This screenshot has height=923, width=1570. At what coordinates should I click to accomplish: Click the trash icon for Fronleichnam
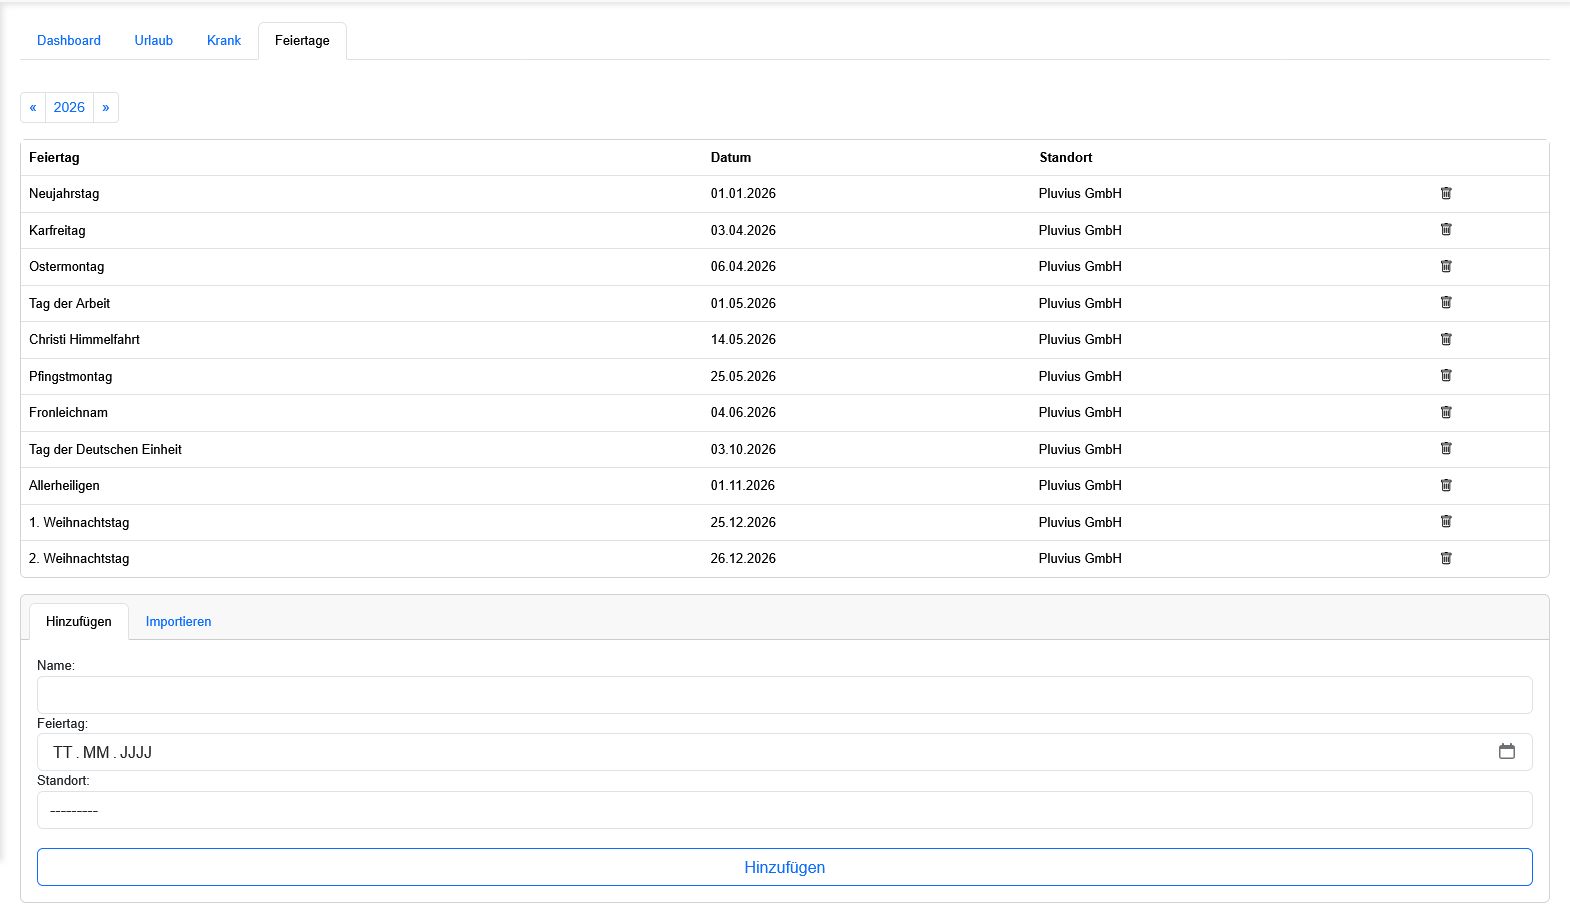(1446, 412)
